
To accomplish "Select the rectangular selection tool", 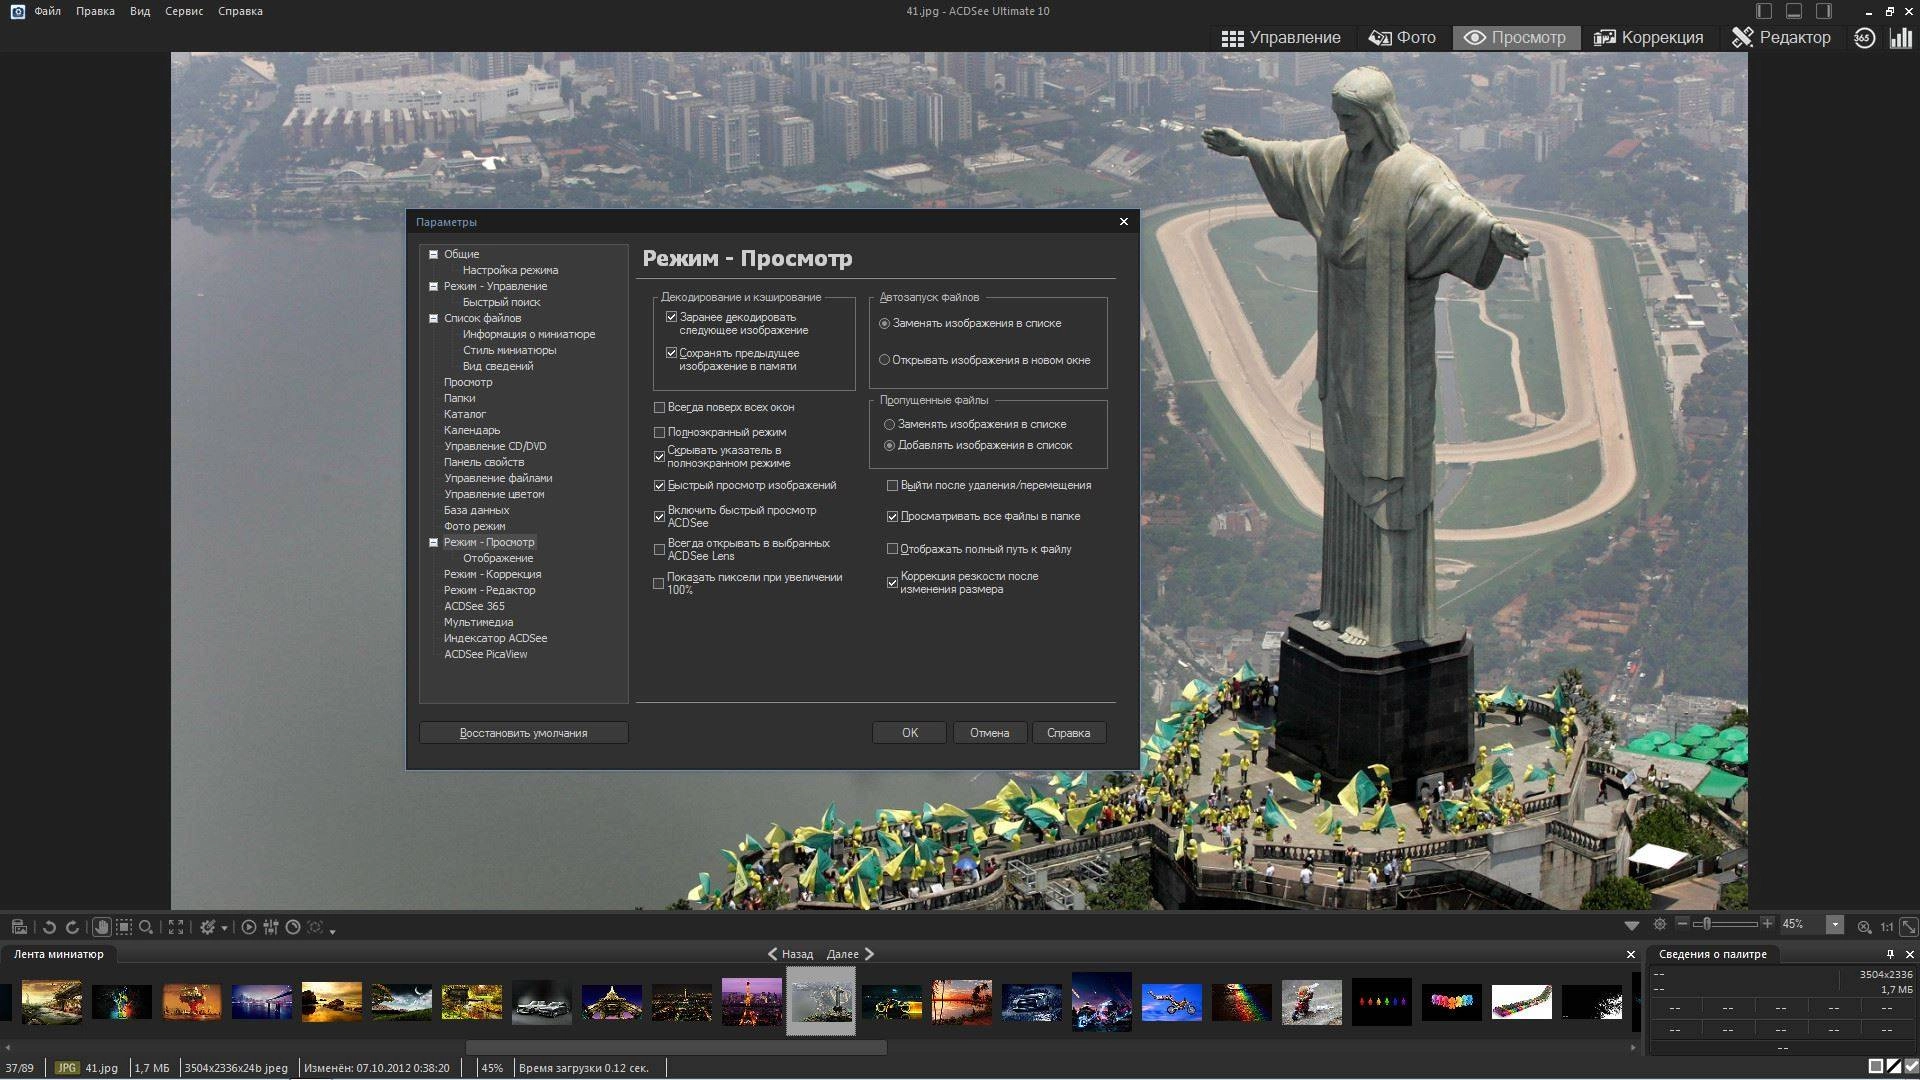I will 124,927.
